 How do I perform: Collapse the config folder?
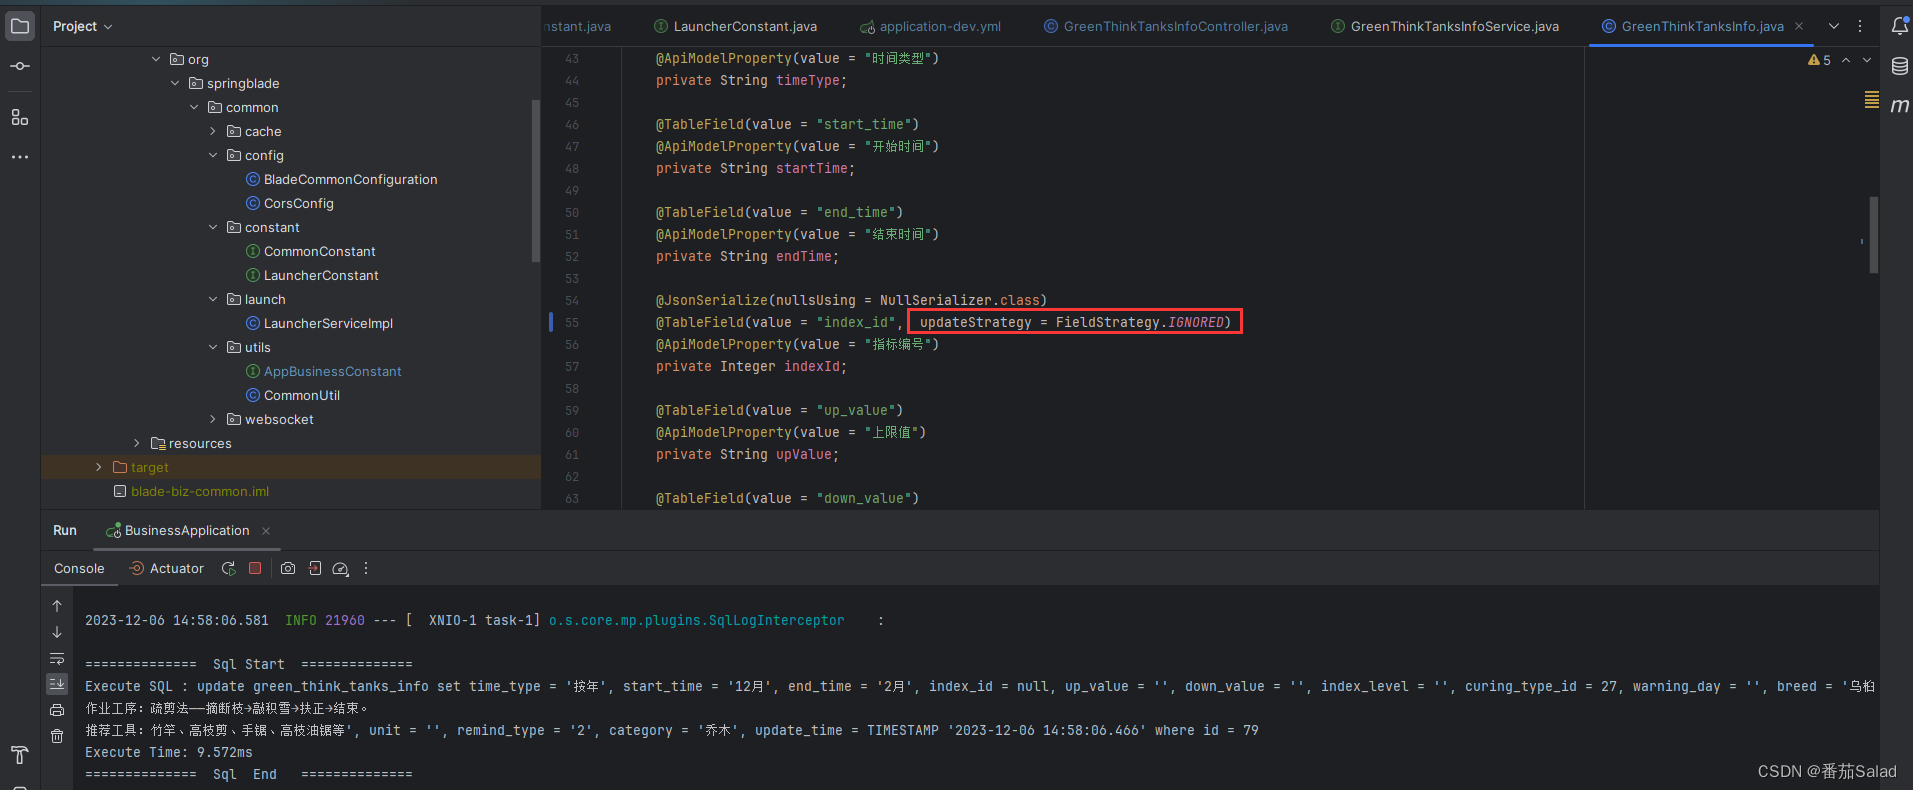pyautogui.click(x=213, y=155)
